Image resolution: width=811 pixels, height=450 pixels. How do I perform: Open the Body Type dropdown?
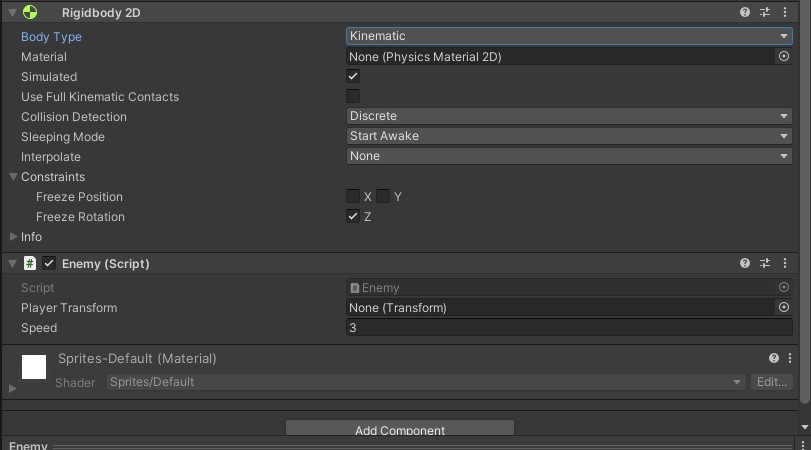(x=569, y=36)
